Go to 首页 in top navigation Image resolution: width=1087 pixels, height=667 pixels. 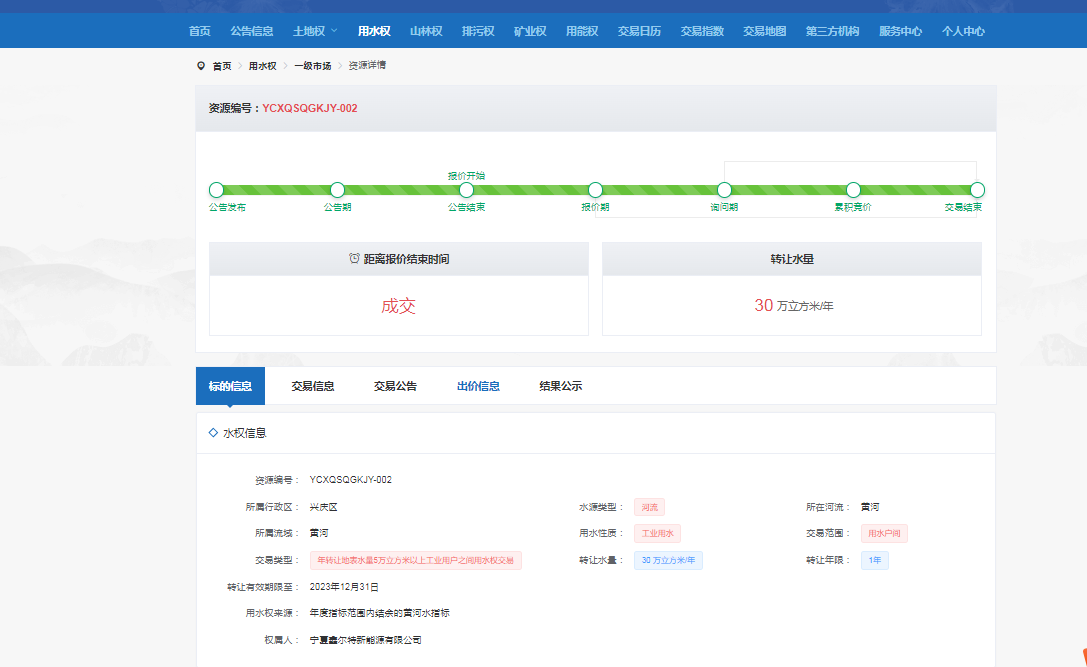click(x=200, y=31)
